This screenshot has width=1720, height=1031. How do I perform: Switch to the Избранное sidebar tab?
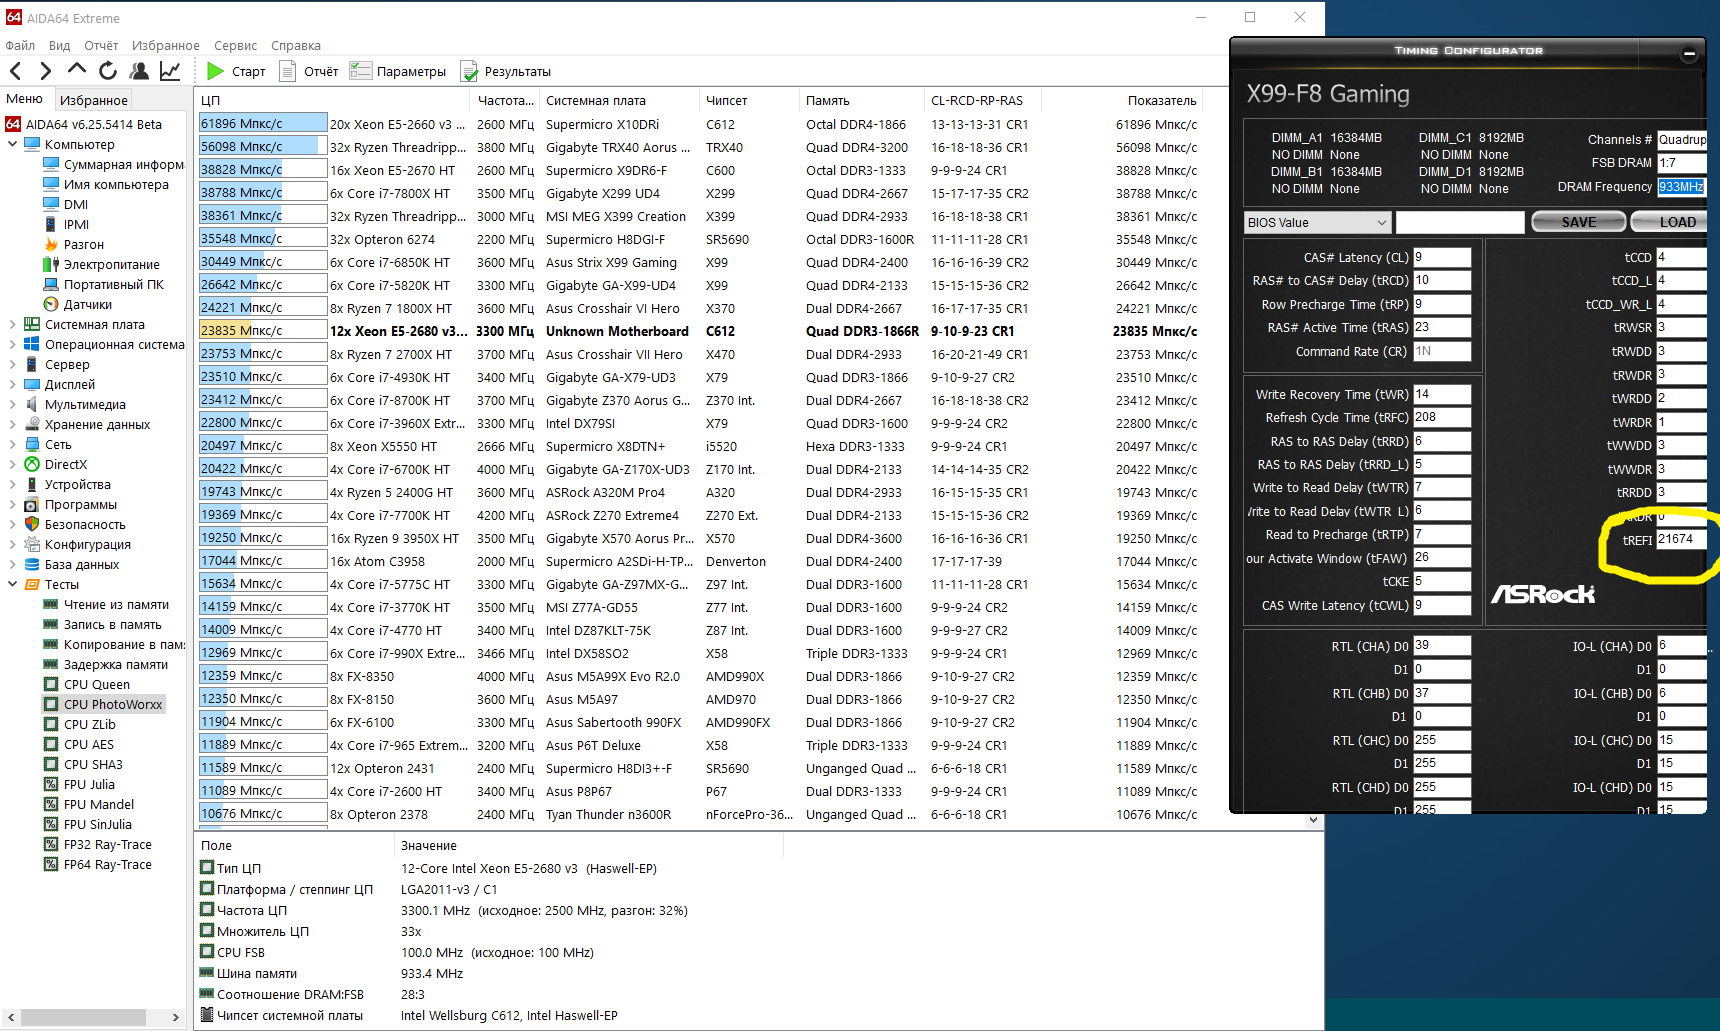coord(94,100)
